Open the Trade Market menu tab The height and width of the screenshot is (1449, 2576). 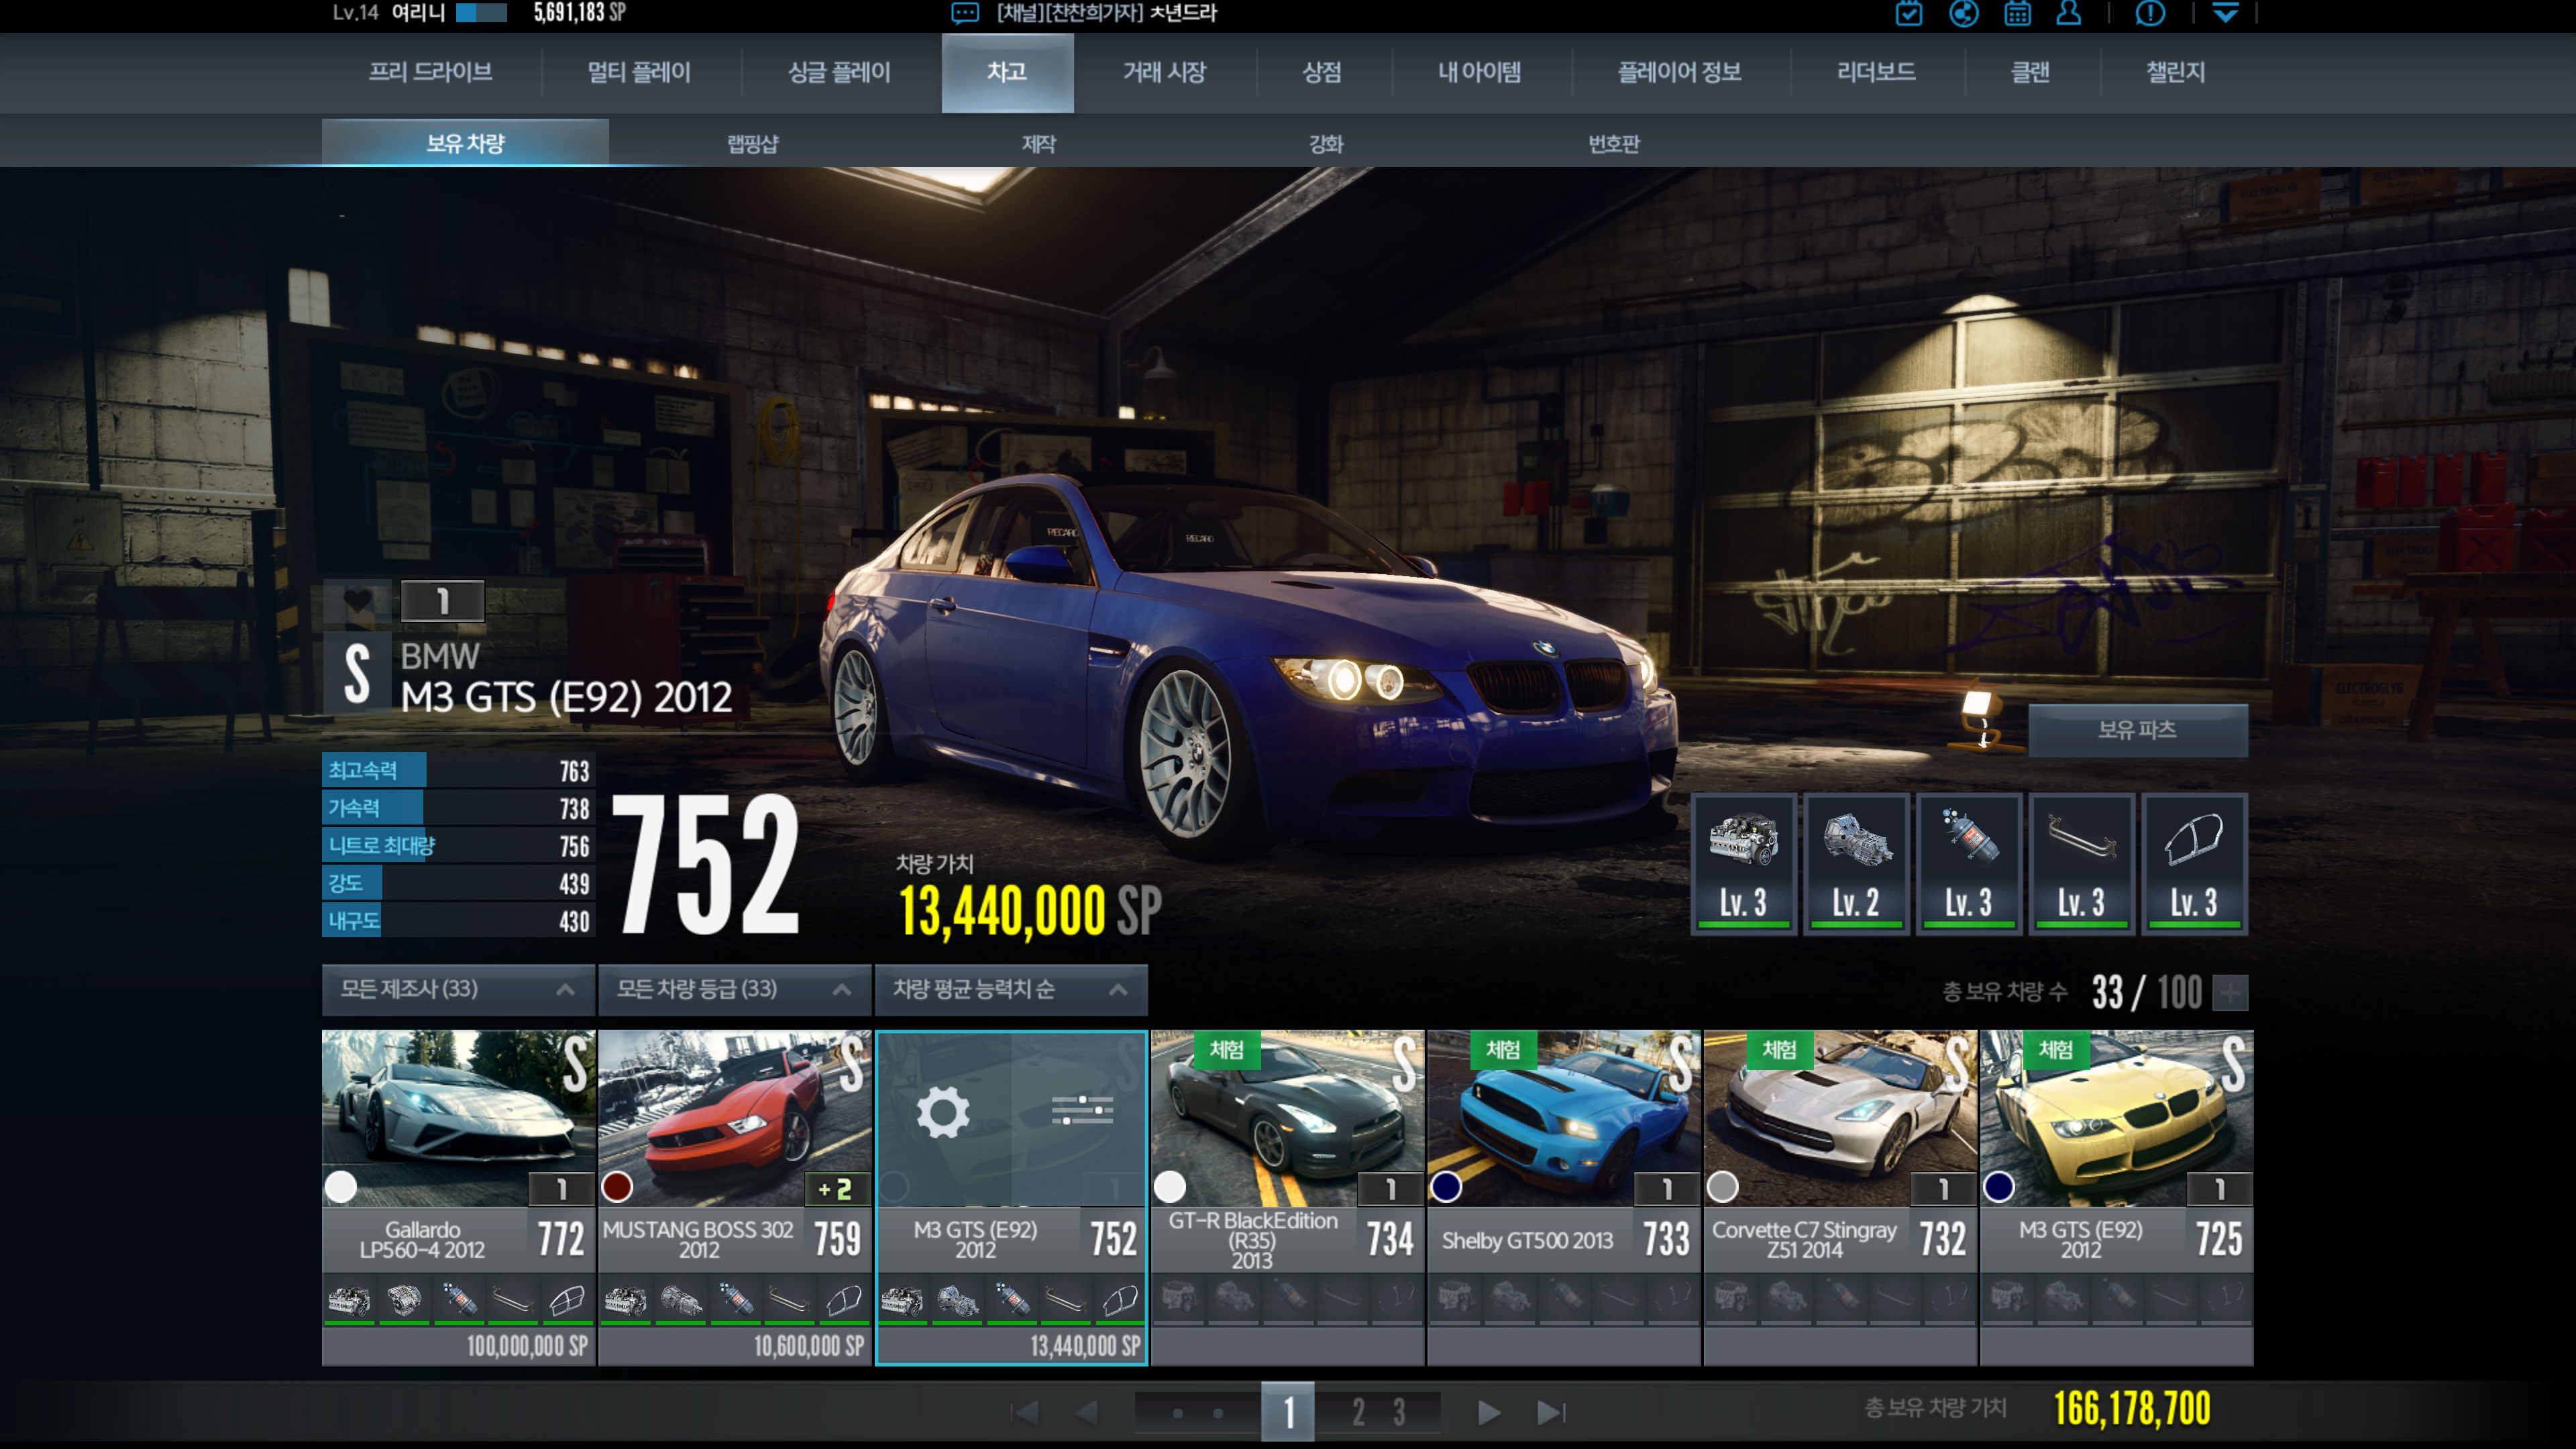[1164, 72]
